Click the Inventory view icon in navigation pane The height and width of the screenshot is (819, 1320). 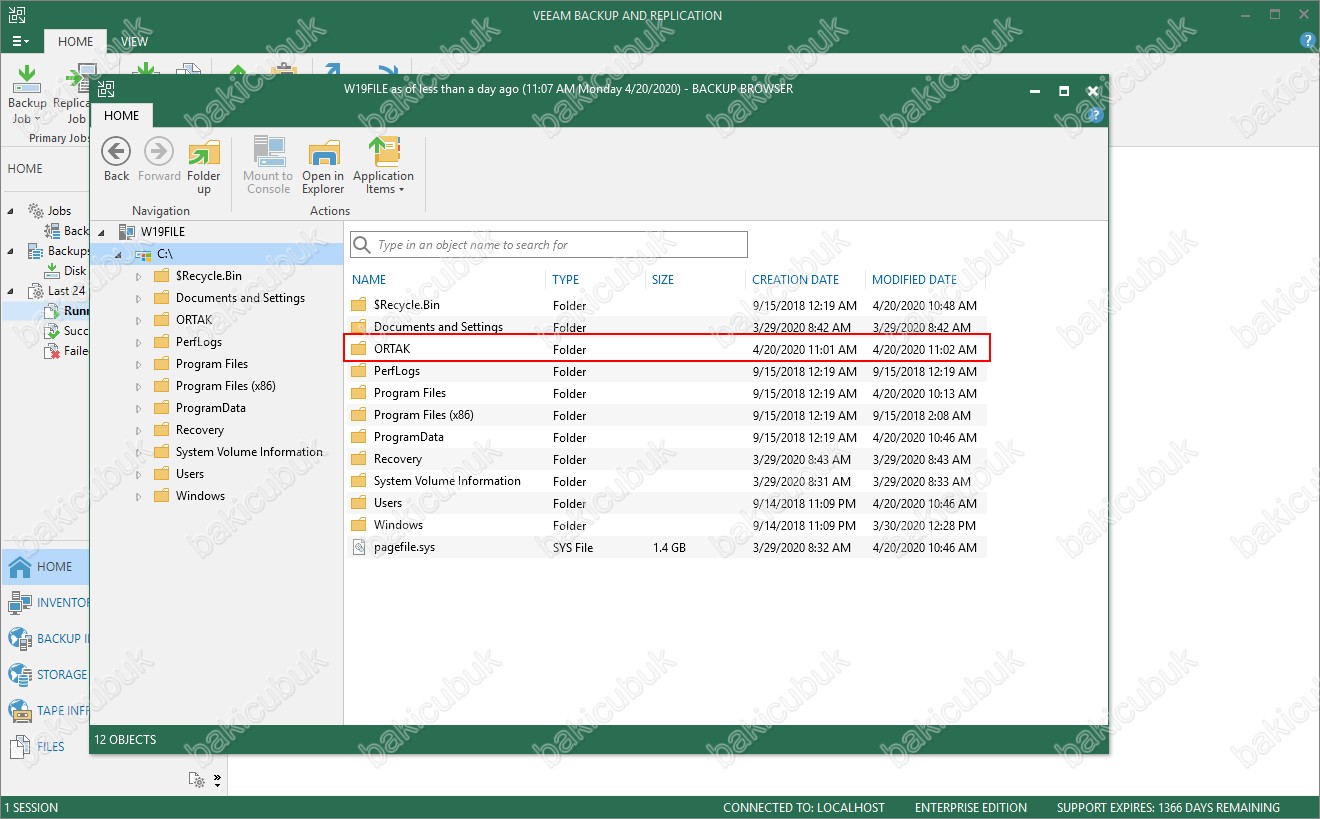coord(19,603)
